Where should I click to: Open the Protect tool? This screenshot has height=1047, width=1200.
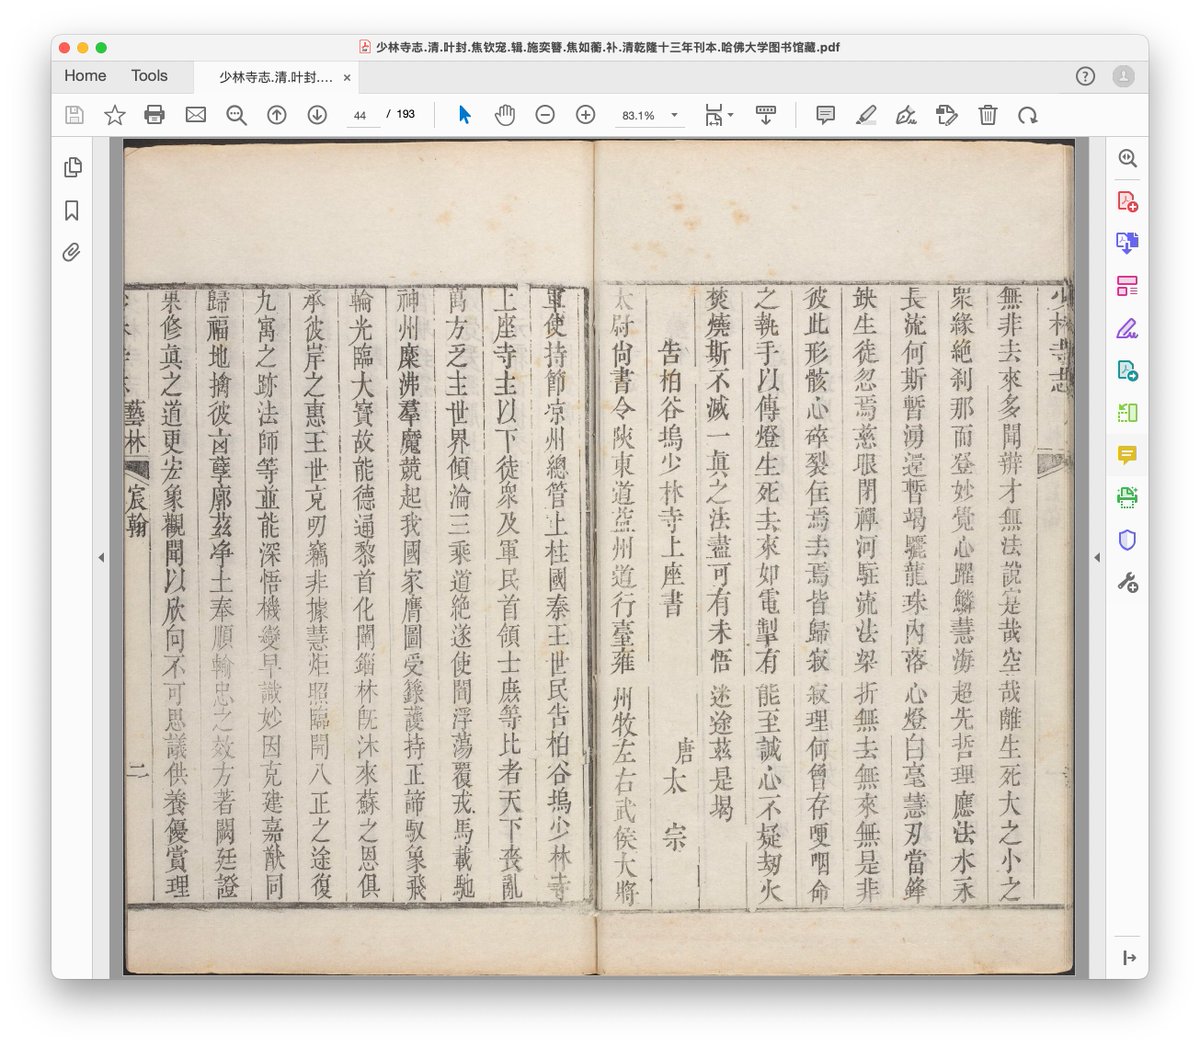(1127, 539)
